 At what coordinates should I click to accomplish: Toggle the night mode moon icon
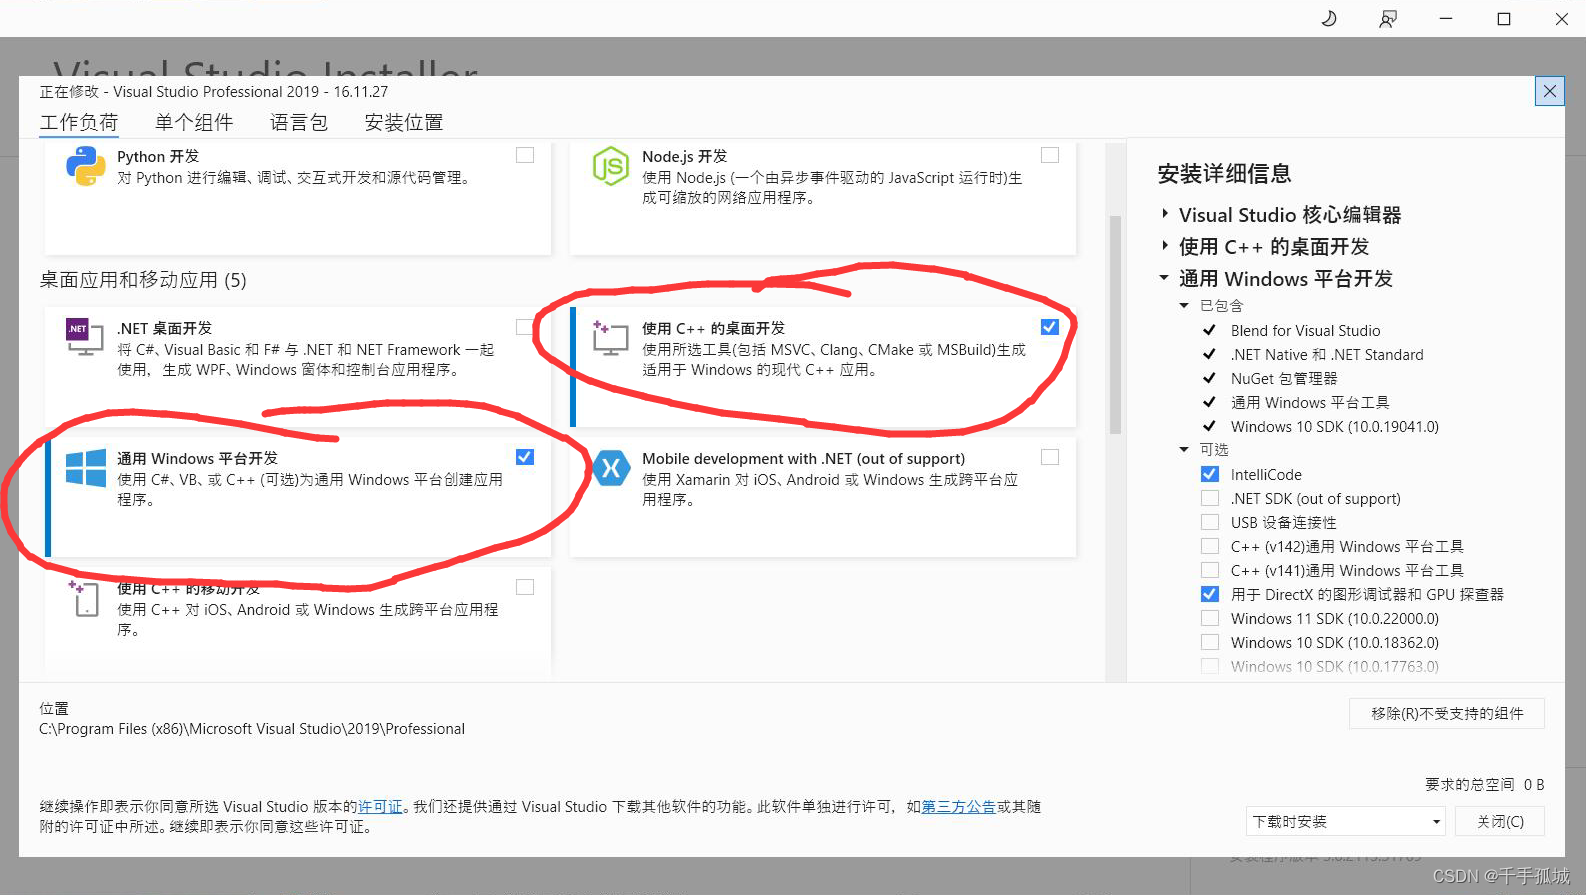click(1329, 18)
